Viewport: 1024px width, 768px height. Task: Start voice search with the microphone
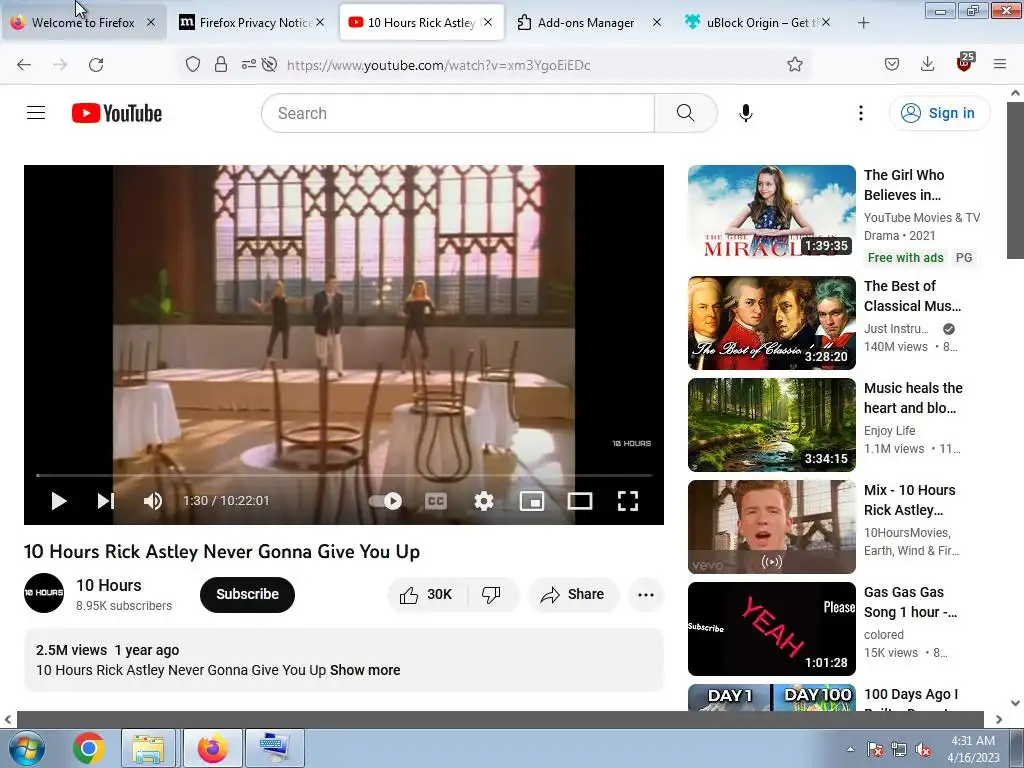746,113
